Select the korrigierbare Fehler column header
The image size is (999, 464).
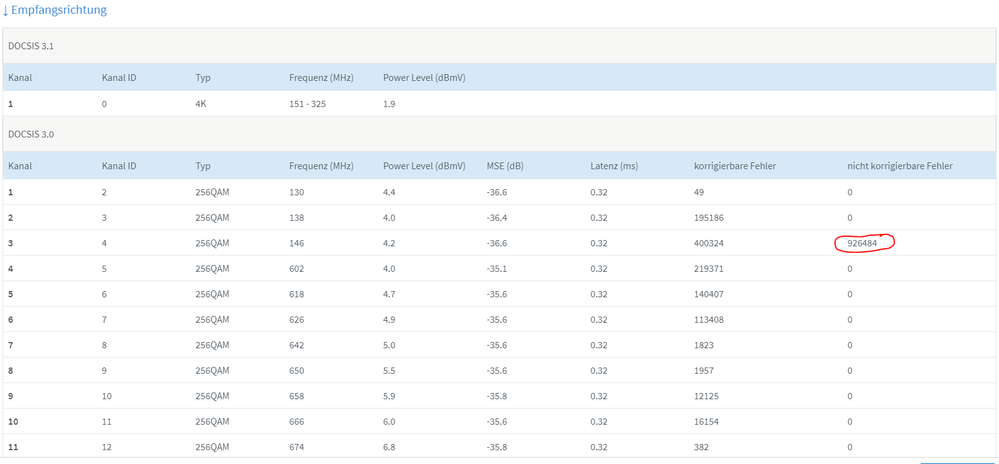coord(733,166)
